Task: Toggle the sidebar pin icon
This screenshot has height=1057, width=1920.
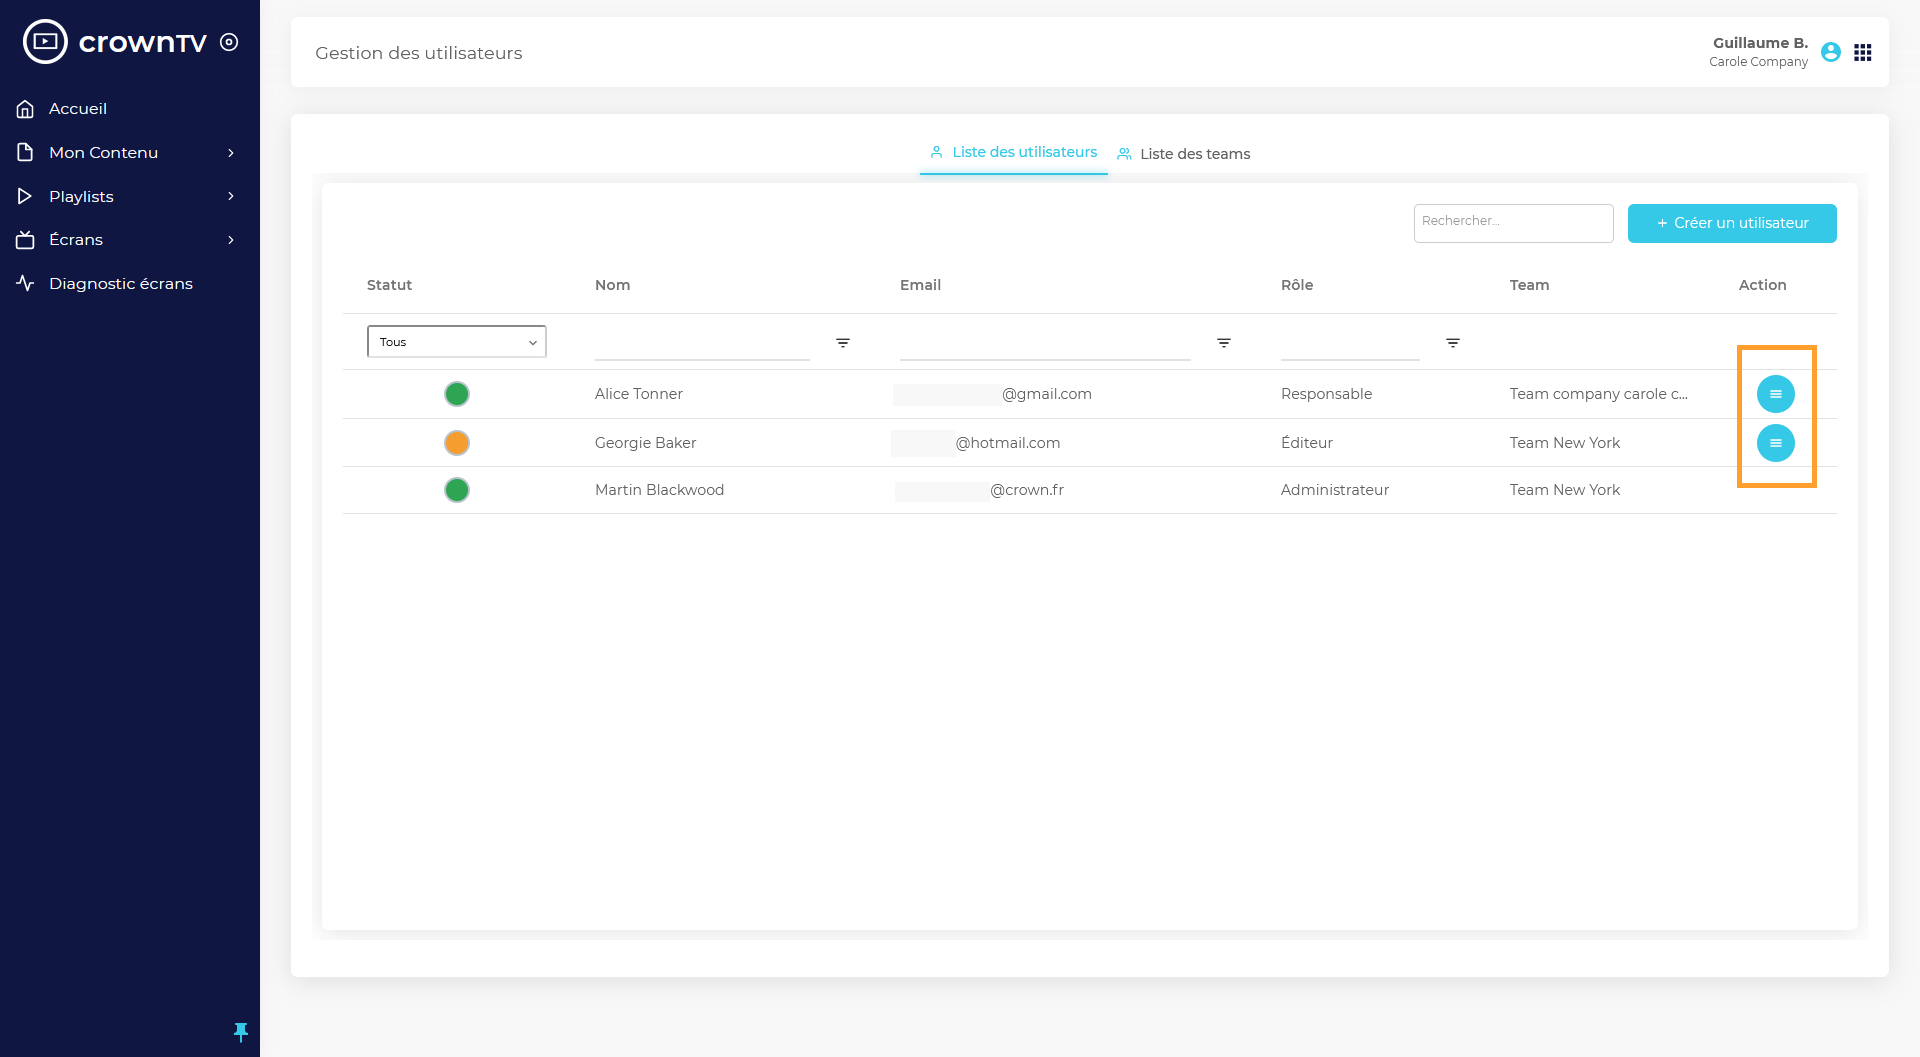Action: (241, 1032)
